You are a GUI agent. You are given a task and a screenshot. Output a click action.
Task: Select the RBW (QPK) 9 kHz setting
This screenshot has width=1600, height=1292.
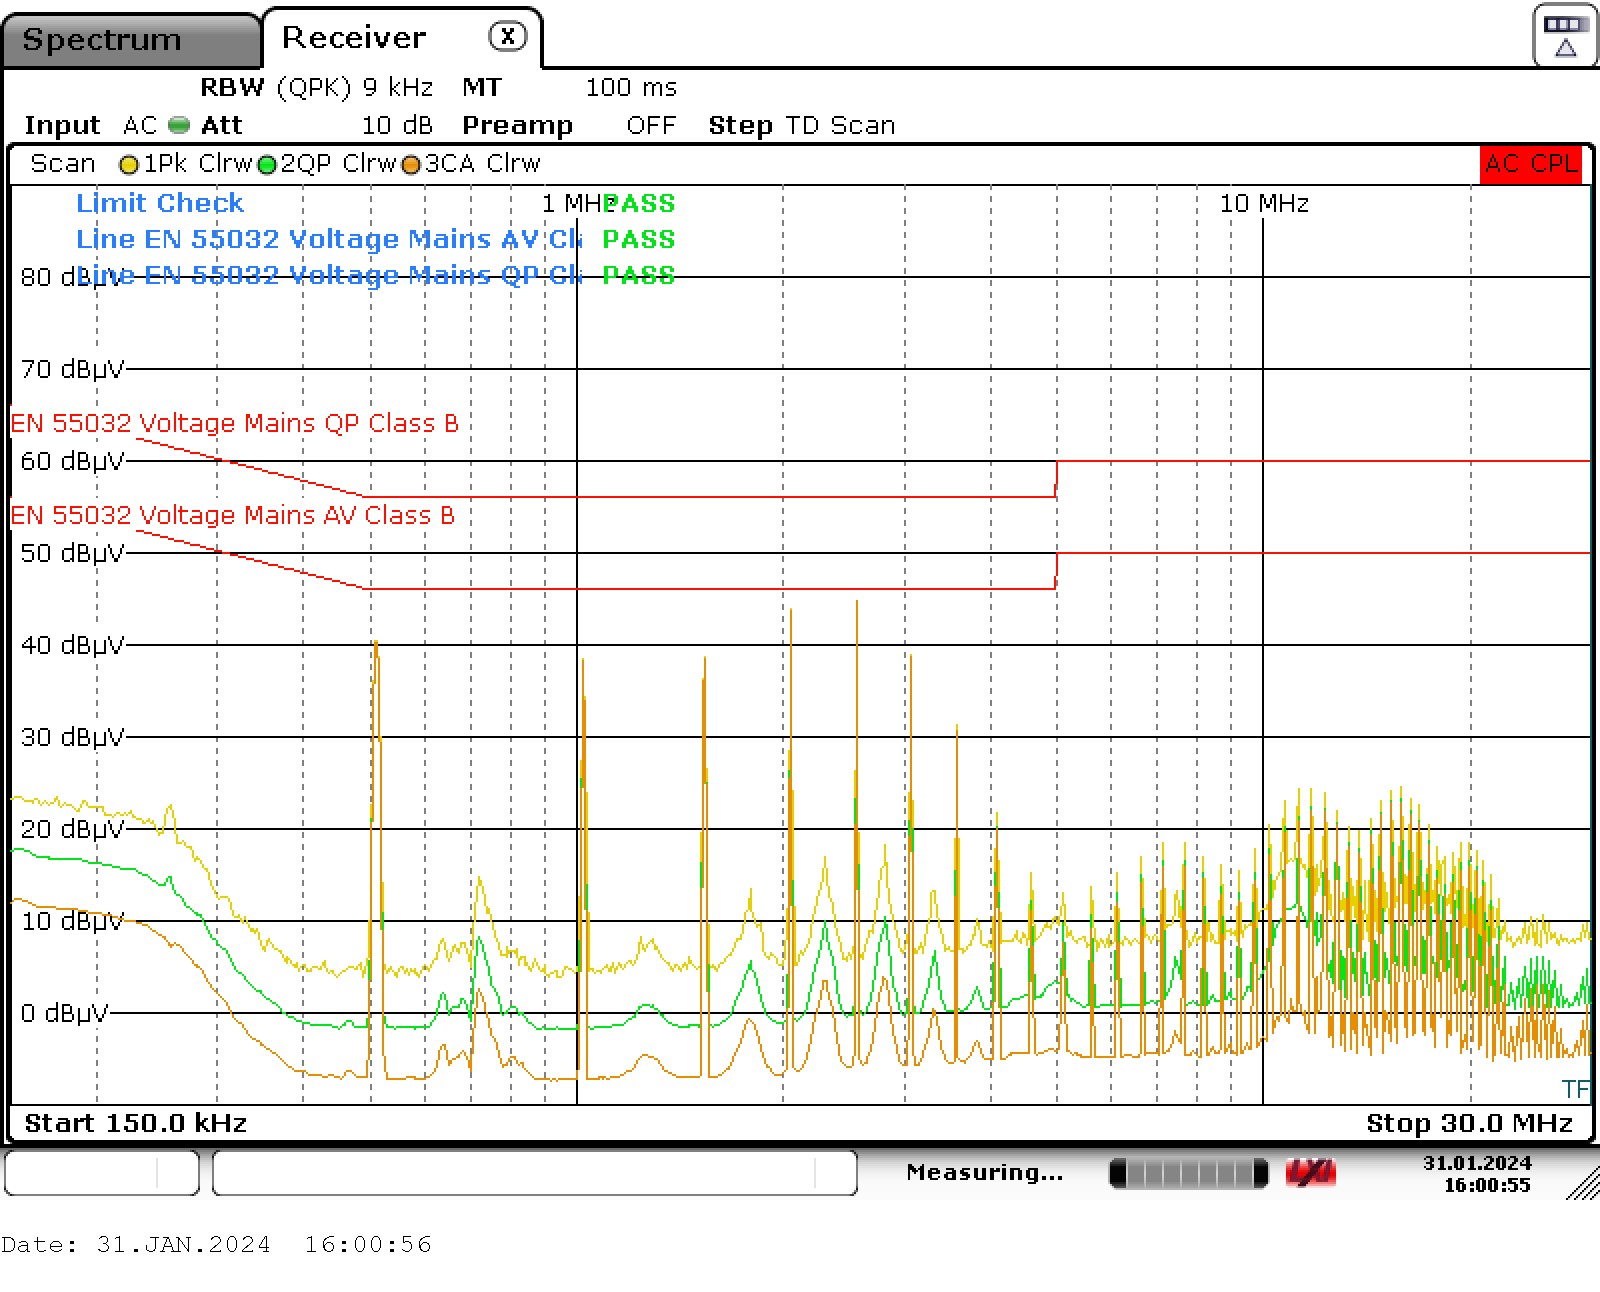point(316,88)
